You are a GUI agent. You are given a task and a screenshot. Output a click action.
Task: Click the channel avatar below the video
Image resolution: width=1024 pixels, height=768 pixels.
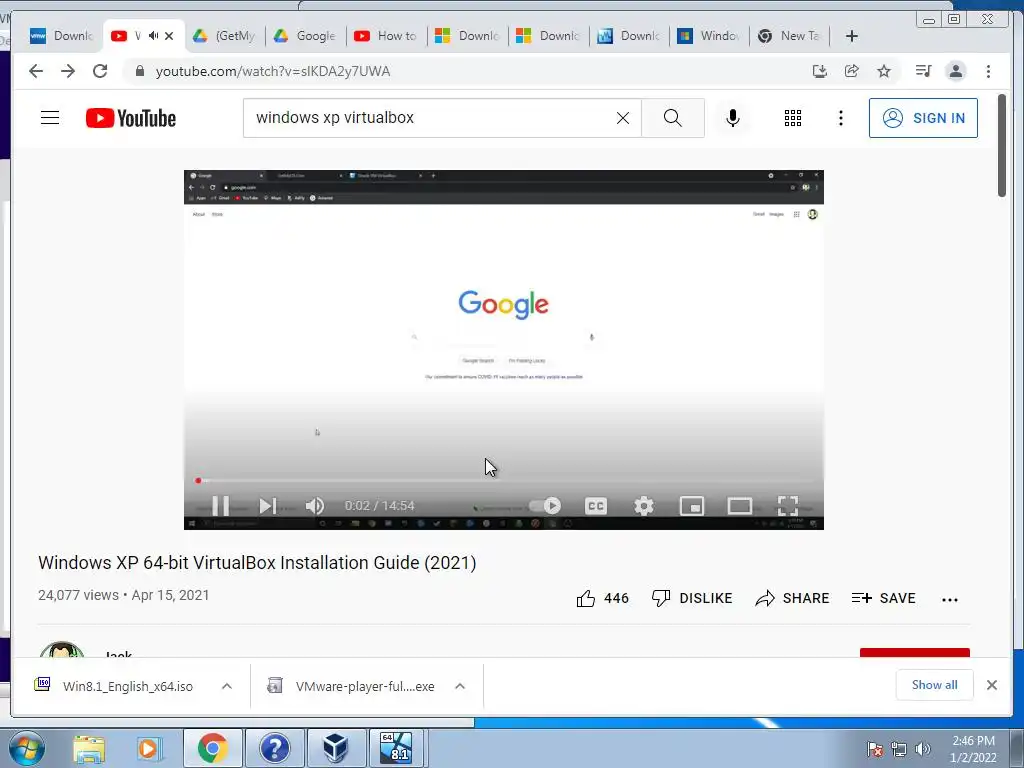point(62,649)
